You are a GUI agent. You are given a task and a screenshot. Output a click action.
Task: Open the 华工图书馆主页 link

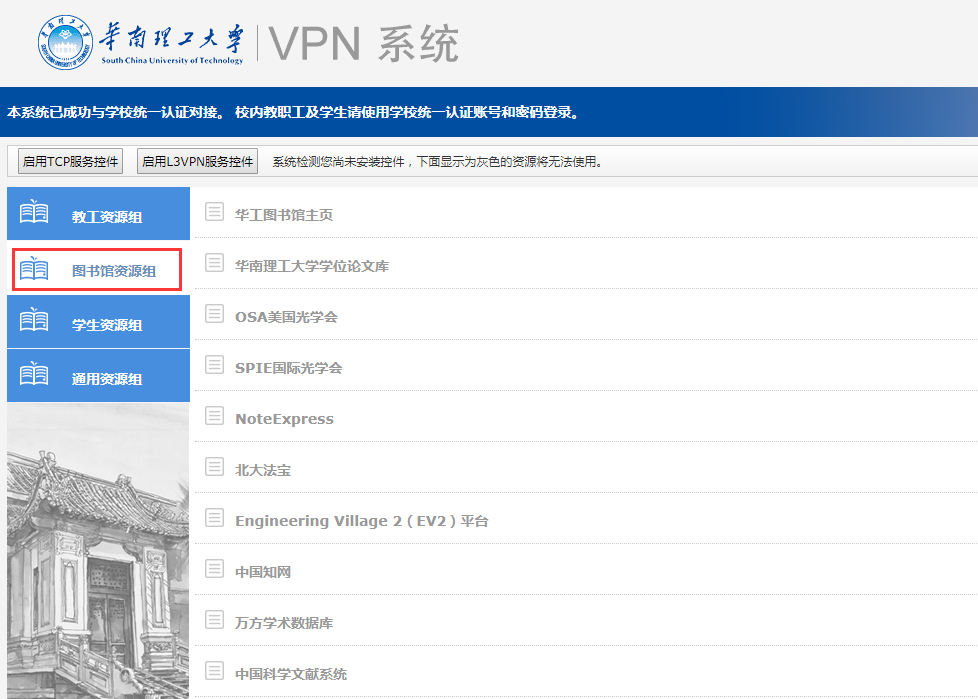pos(284,215)
